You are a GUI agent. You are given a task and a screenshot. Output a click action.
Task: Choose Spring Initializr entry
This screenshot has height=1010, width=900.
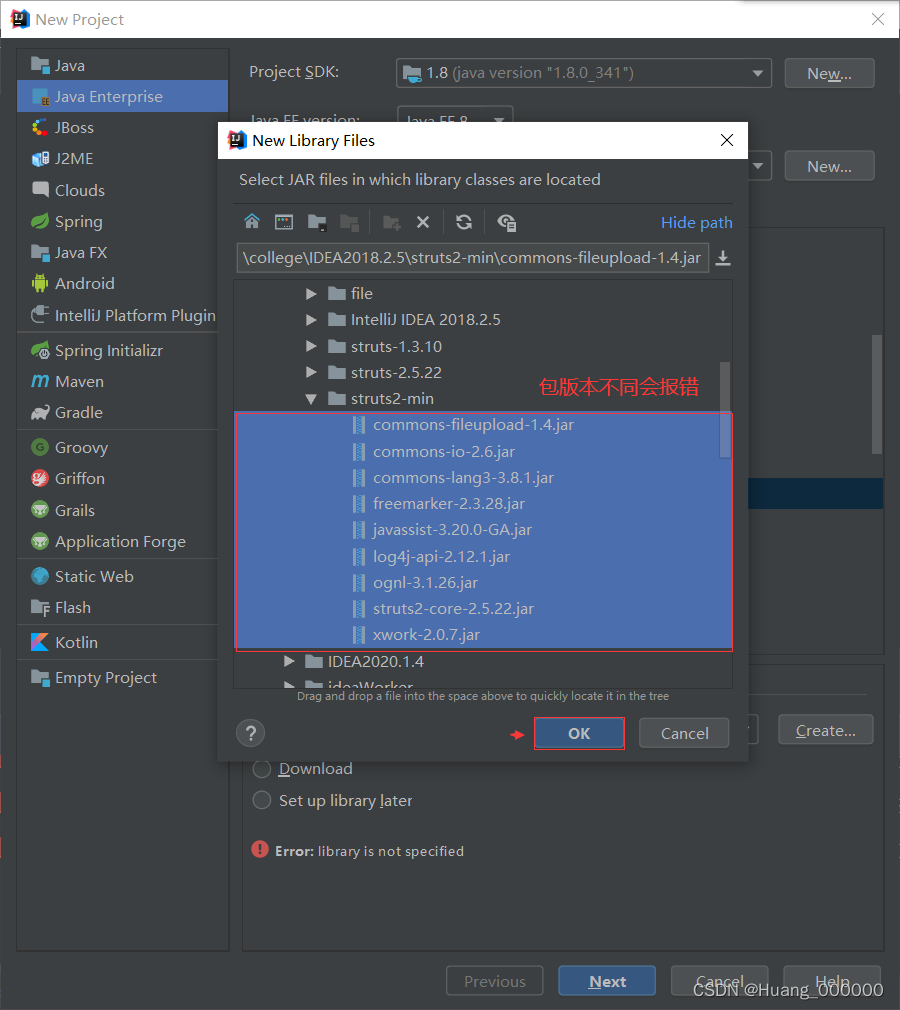[x=118, y=350]
